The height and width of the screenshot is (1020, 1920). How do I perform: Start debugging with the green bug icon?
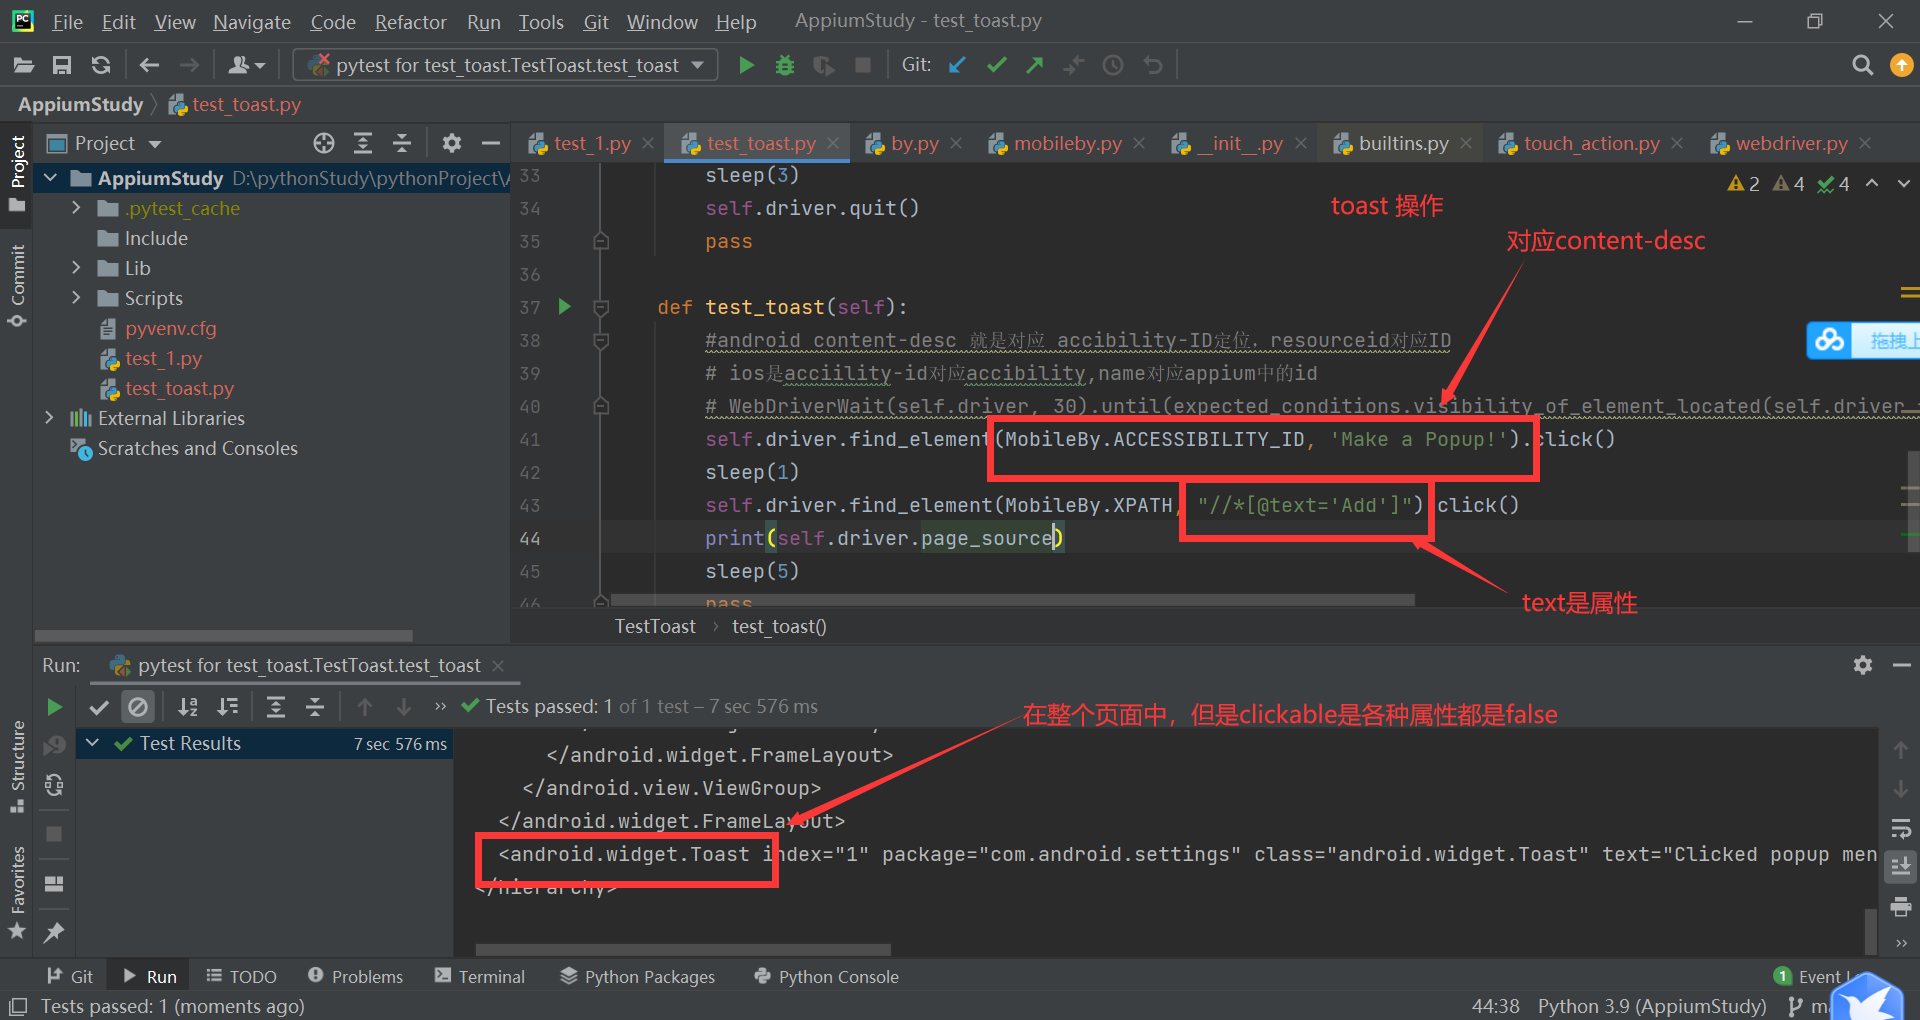click(x=785, y=65)
